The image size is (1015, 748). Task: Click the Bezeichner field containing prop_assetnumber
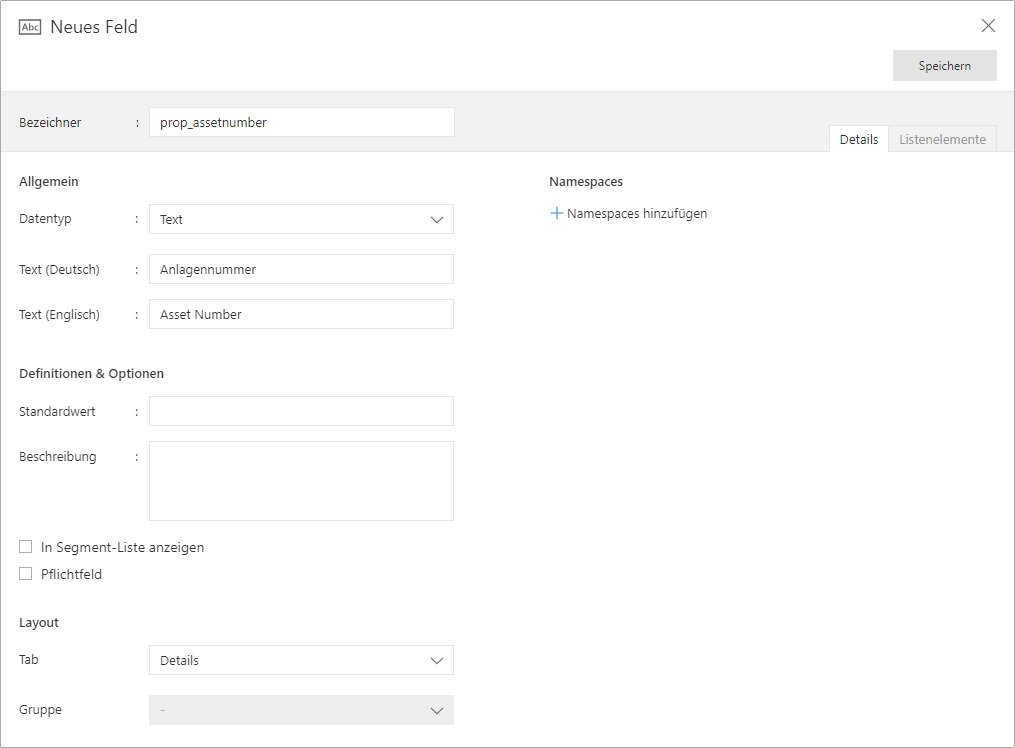pyautogui.click(x=300, y=122)
